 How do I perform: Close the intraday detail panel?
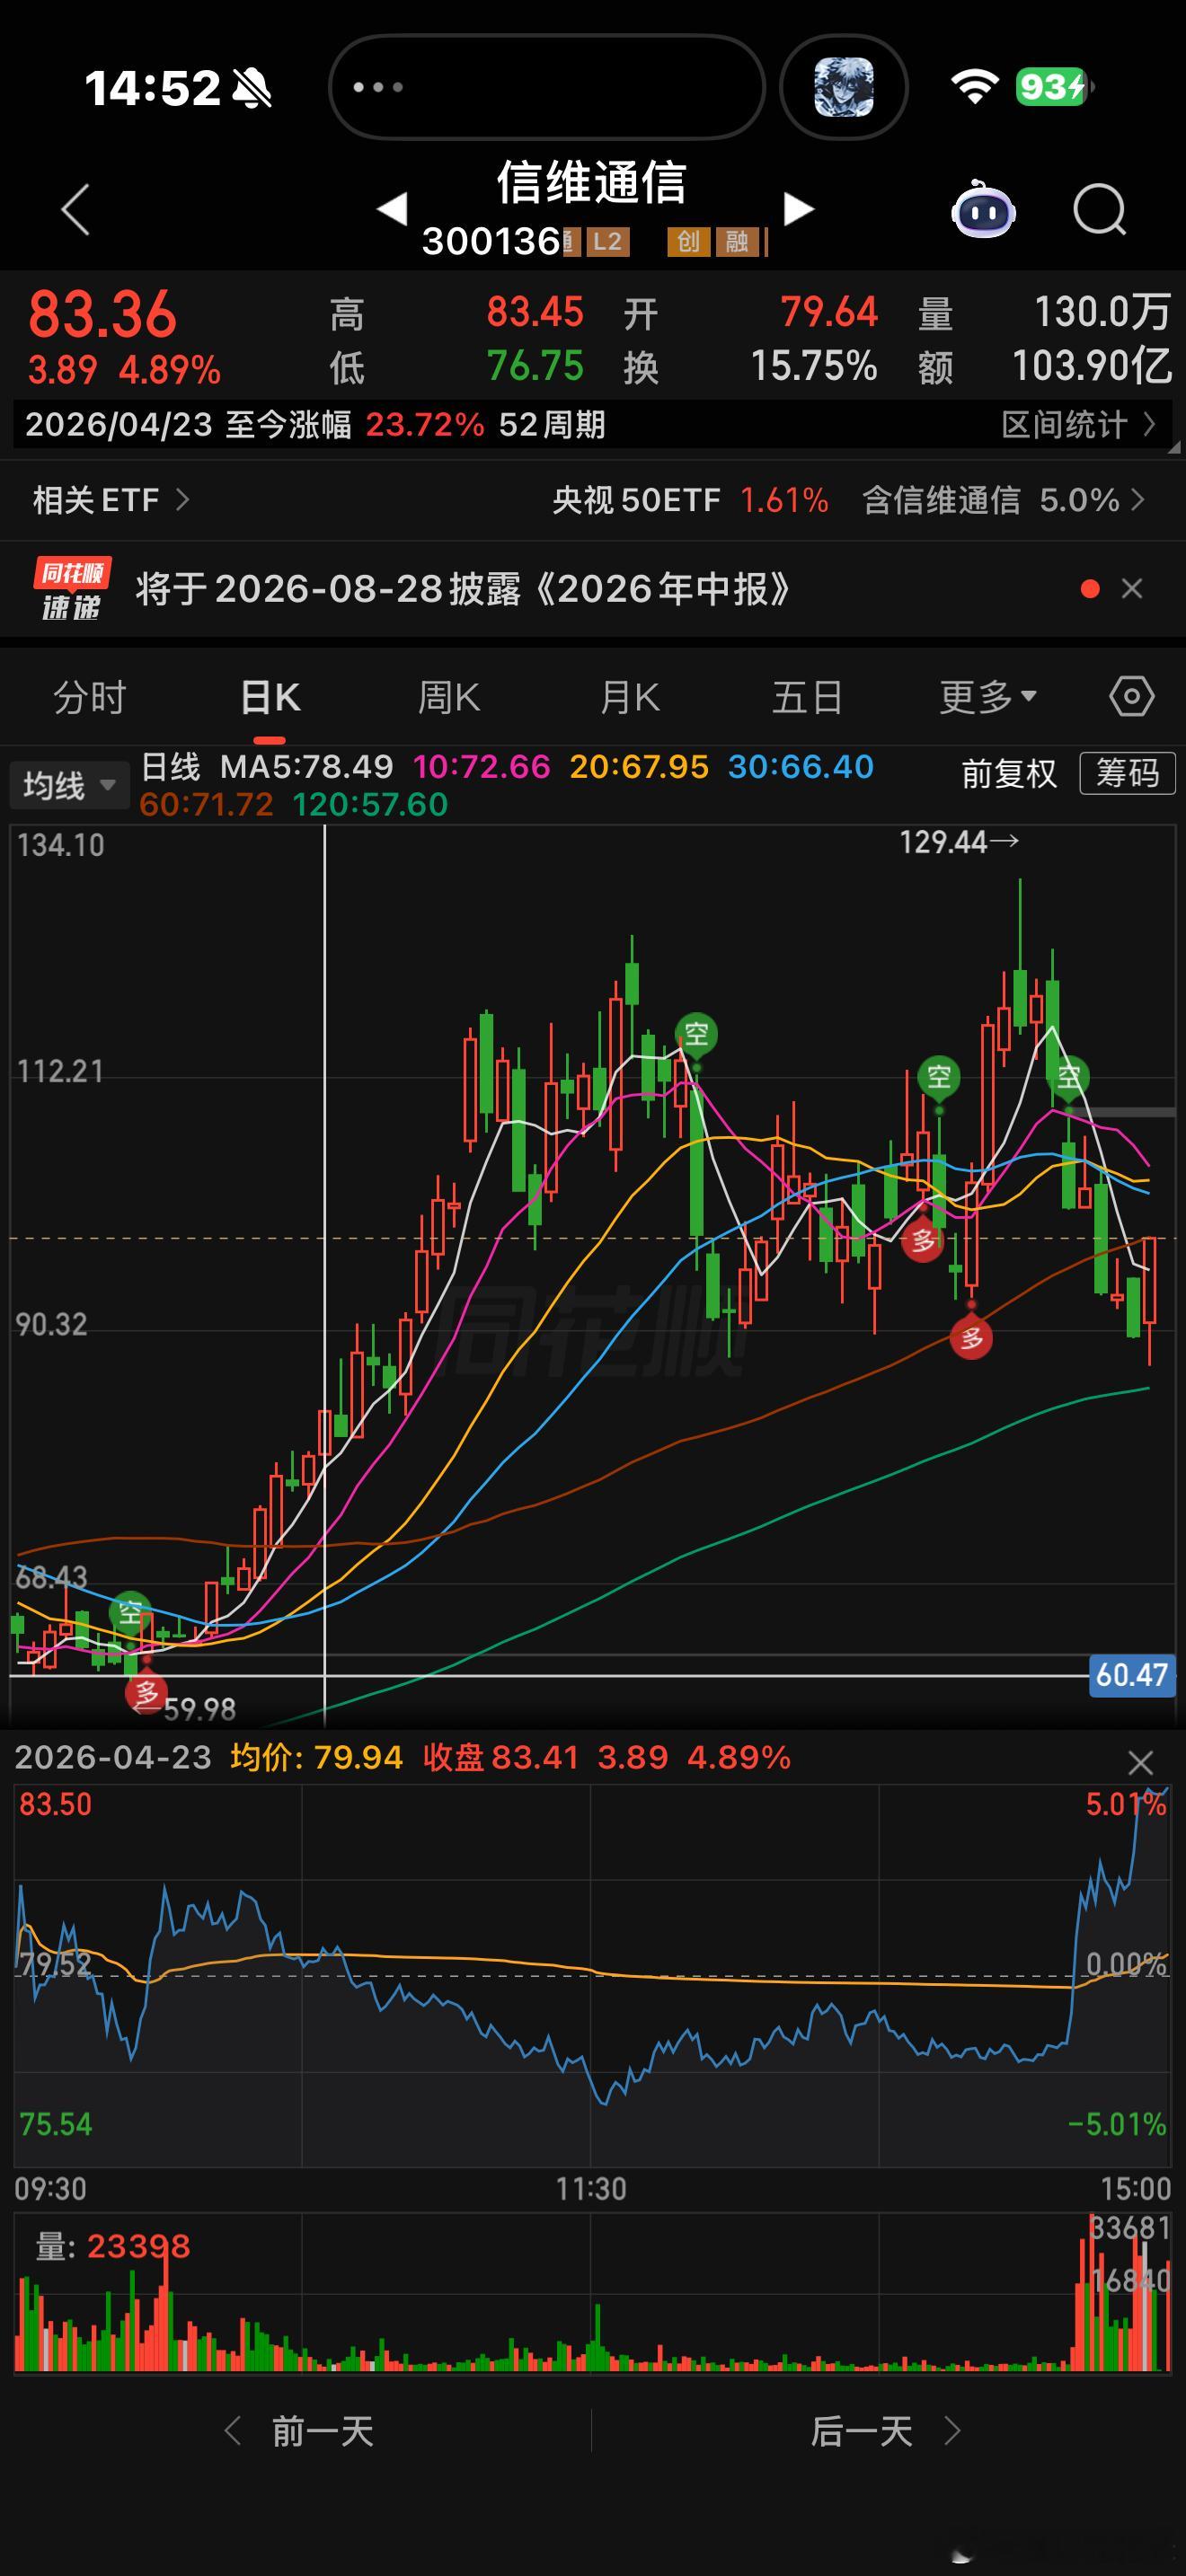[1140, 1762]
